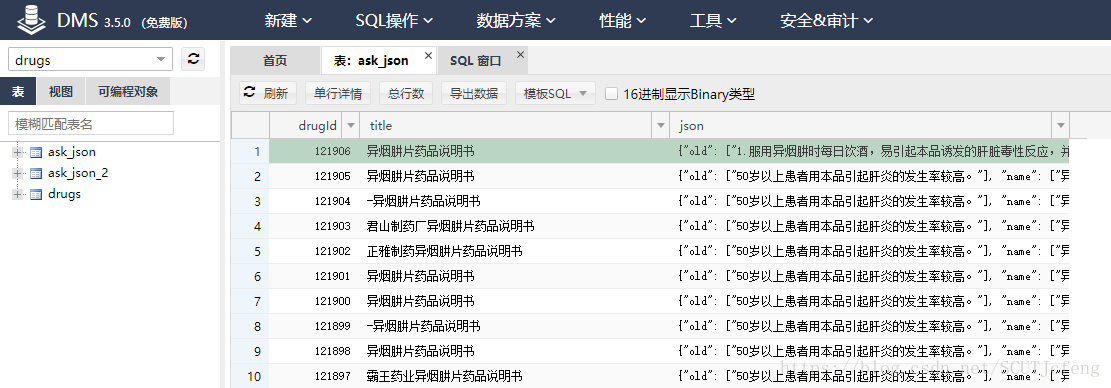Click drugId cell 121897
Screen dimensions: 1111x388
point(315,376)
